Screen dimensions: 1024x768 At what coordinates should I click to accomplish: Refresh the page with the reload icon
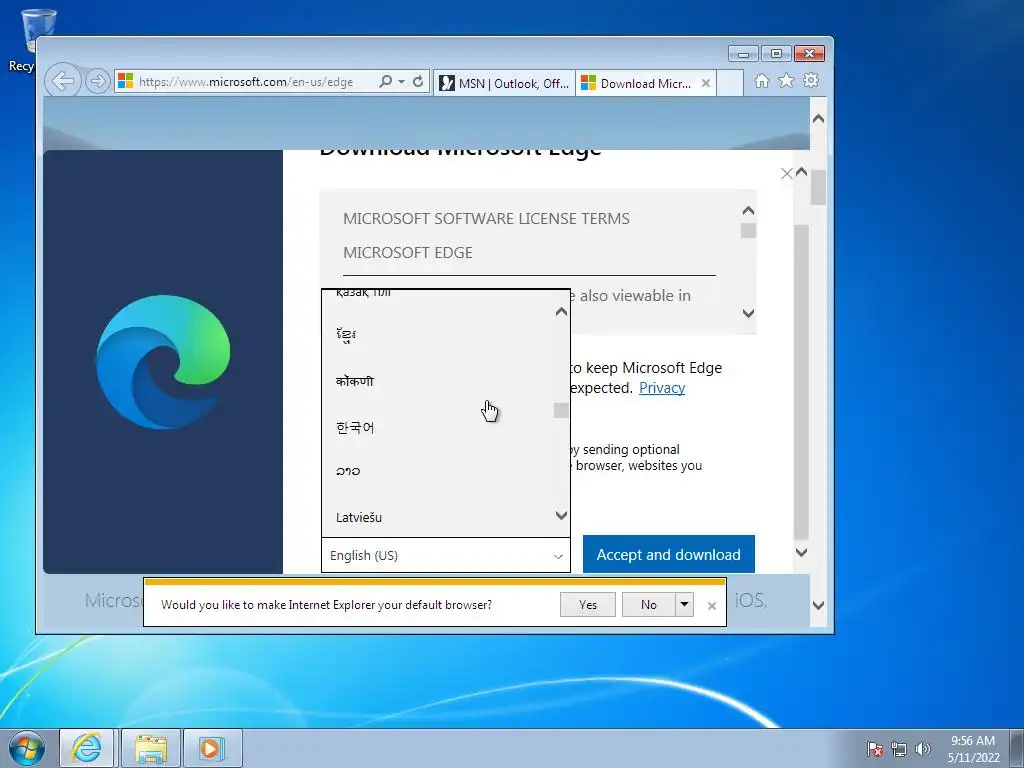pyautogui.click(x=418, y=82)
